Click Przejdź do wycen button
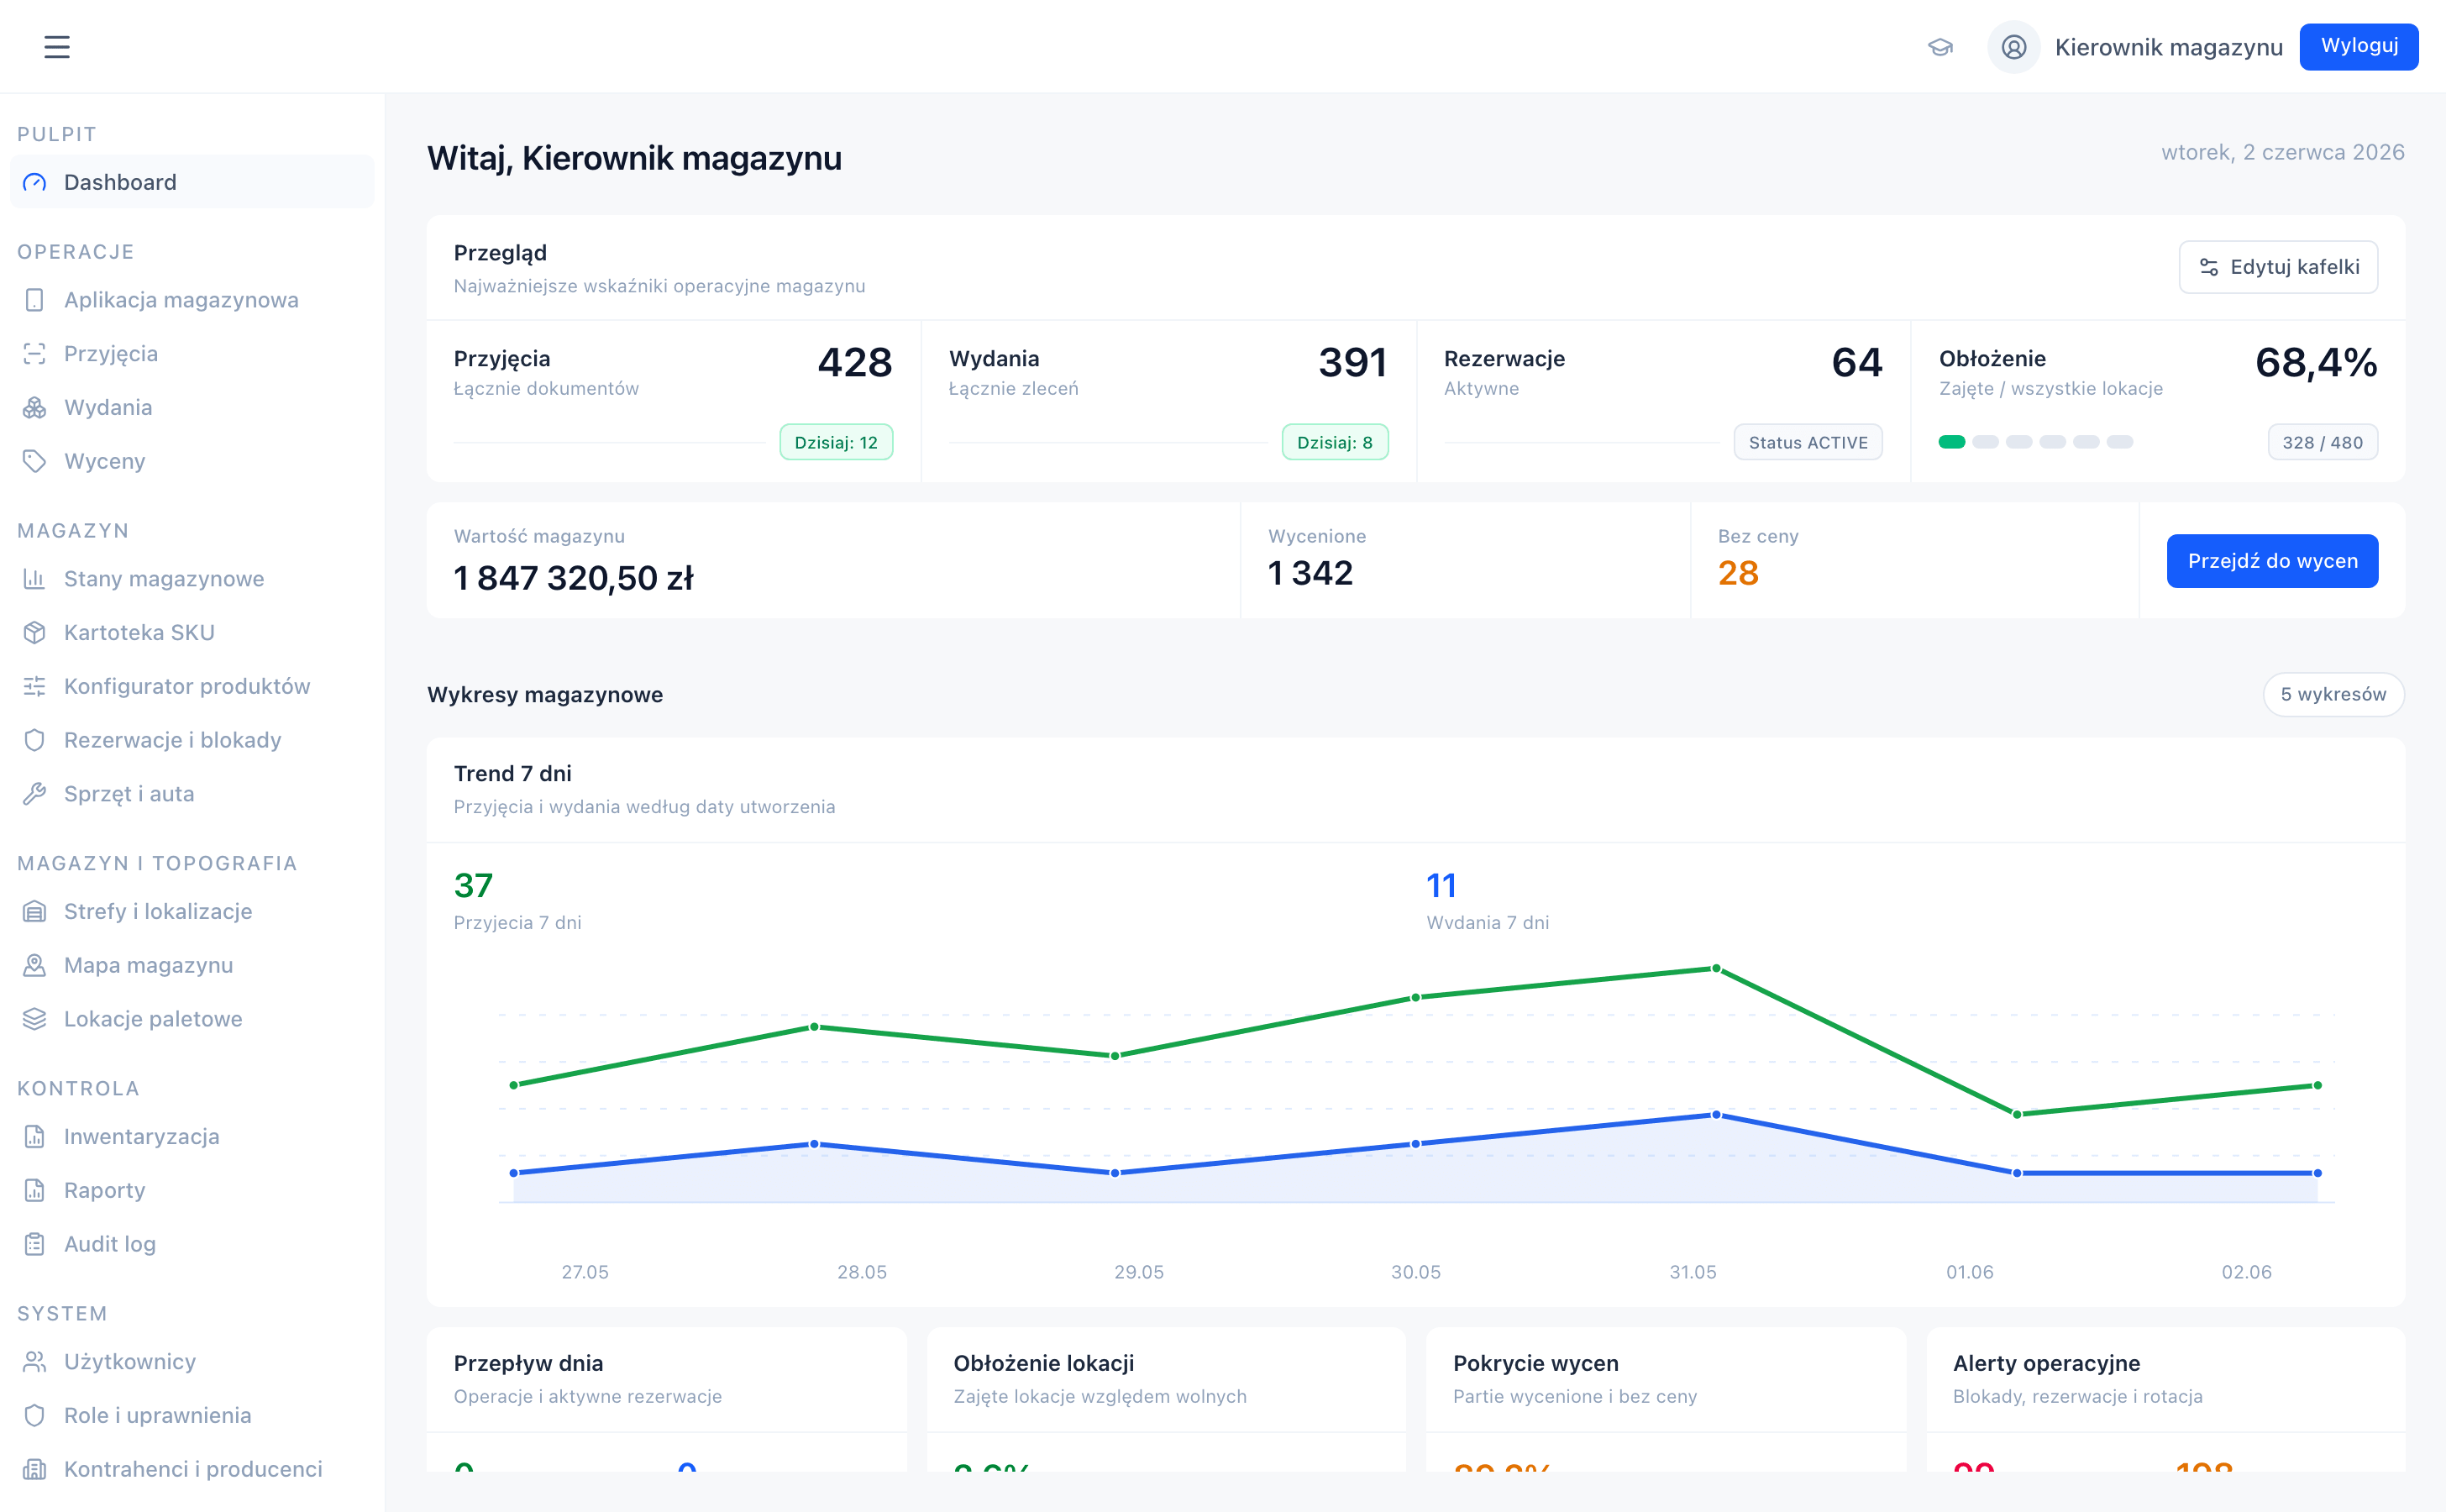 tap(2272, 561)
